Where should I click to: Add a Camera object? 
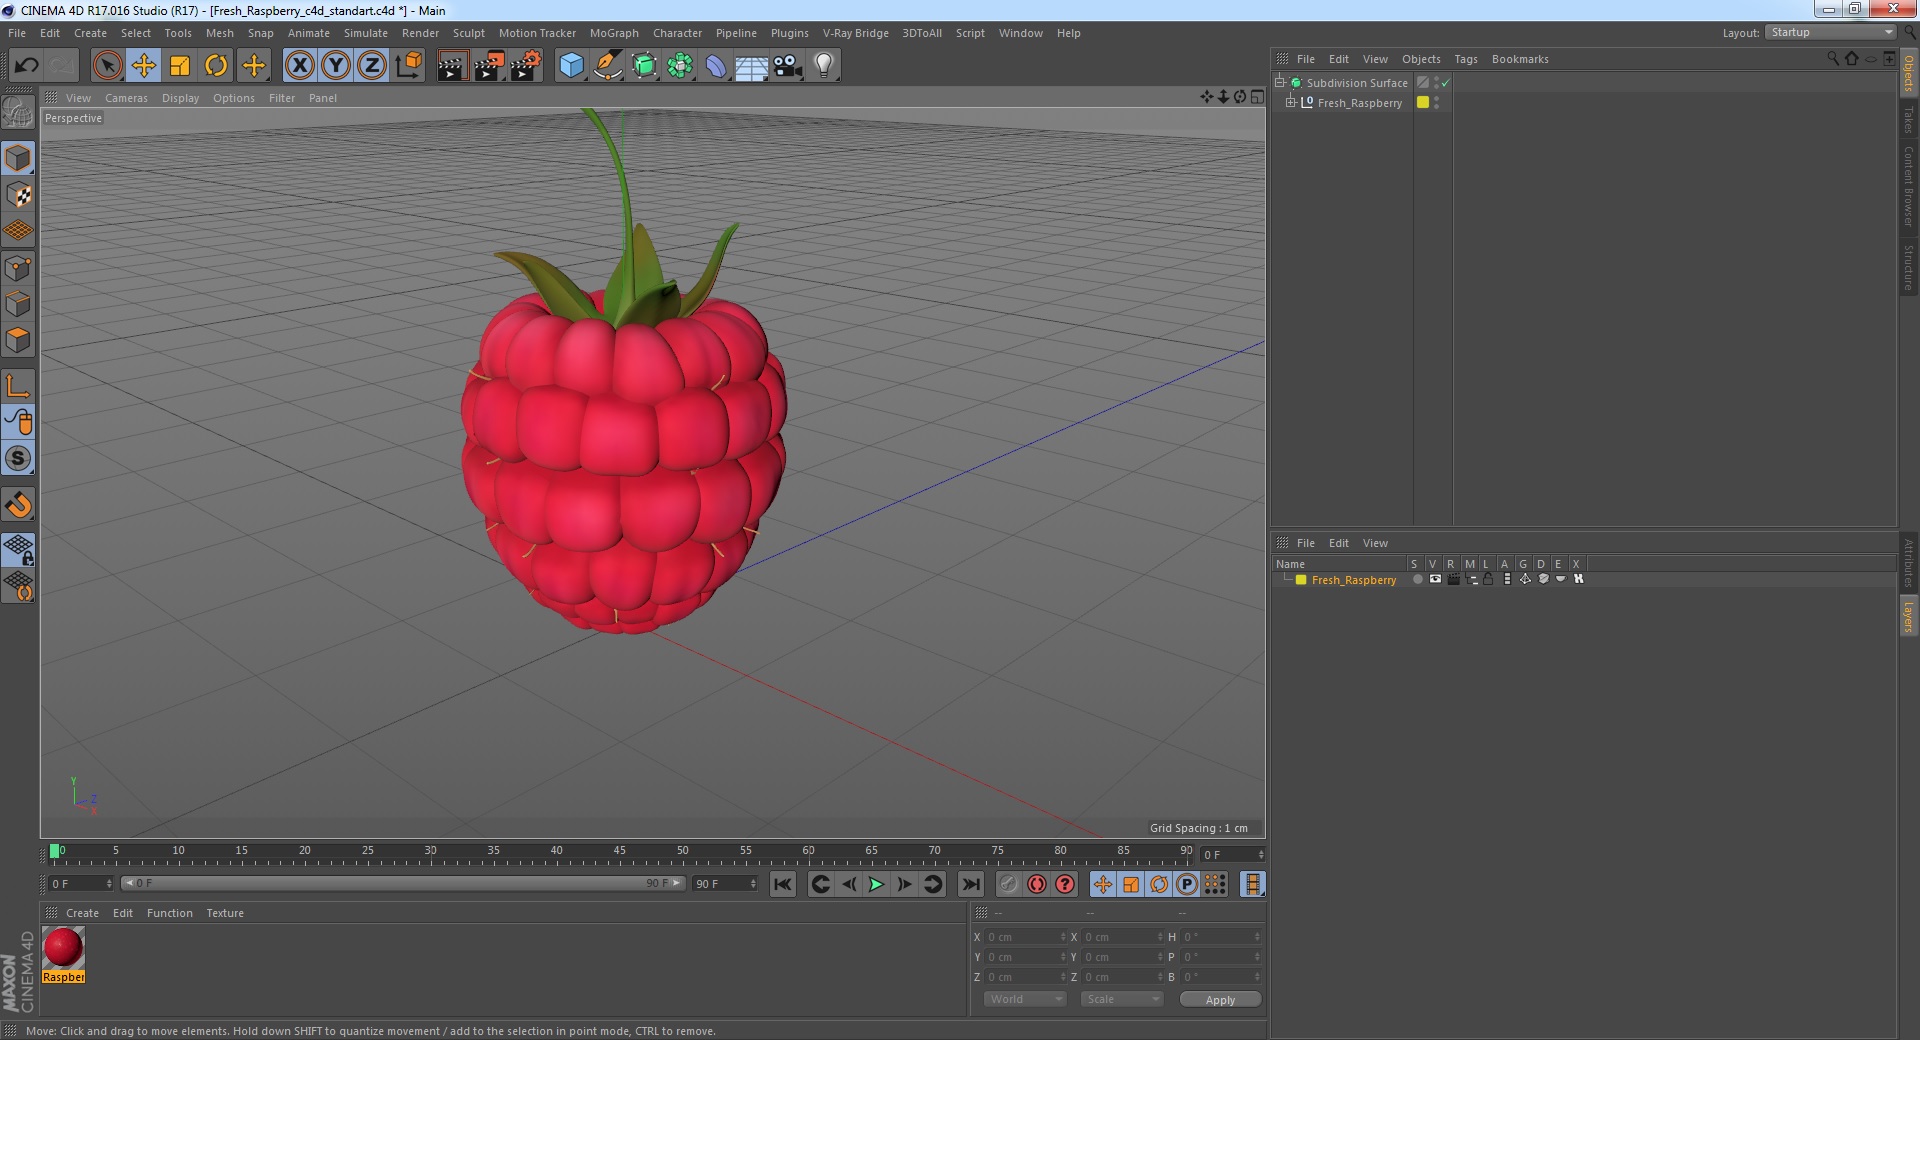[x=788, y=66]
